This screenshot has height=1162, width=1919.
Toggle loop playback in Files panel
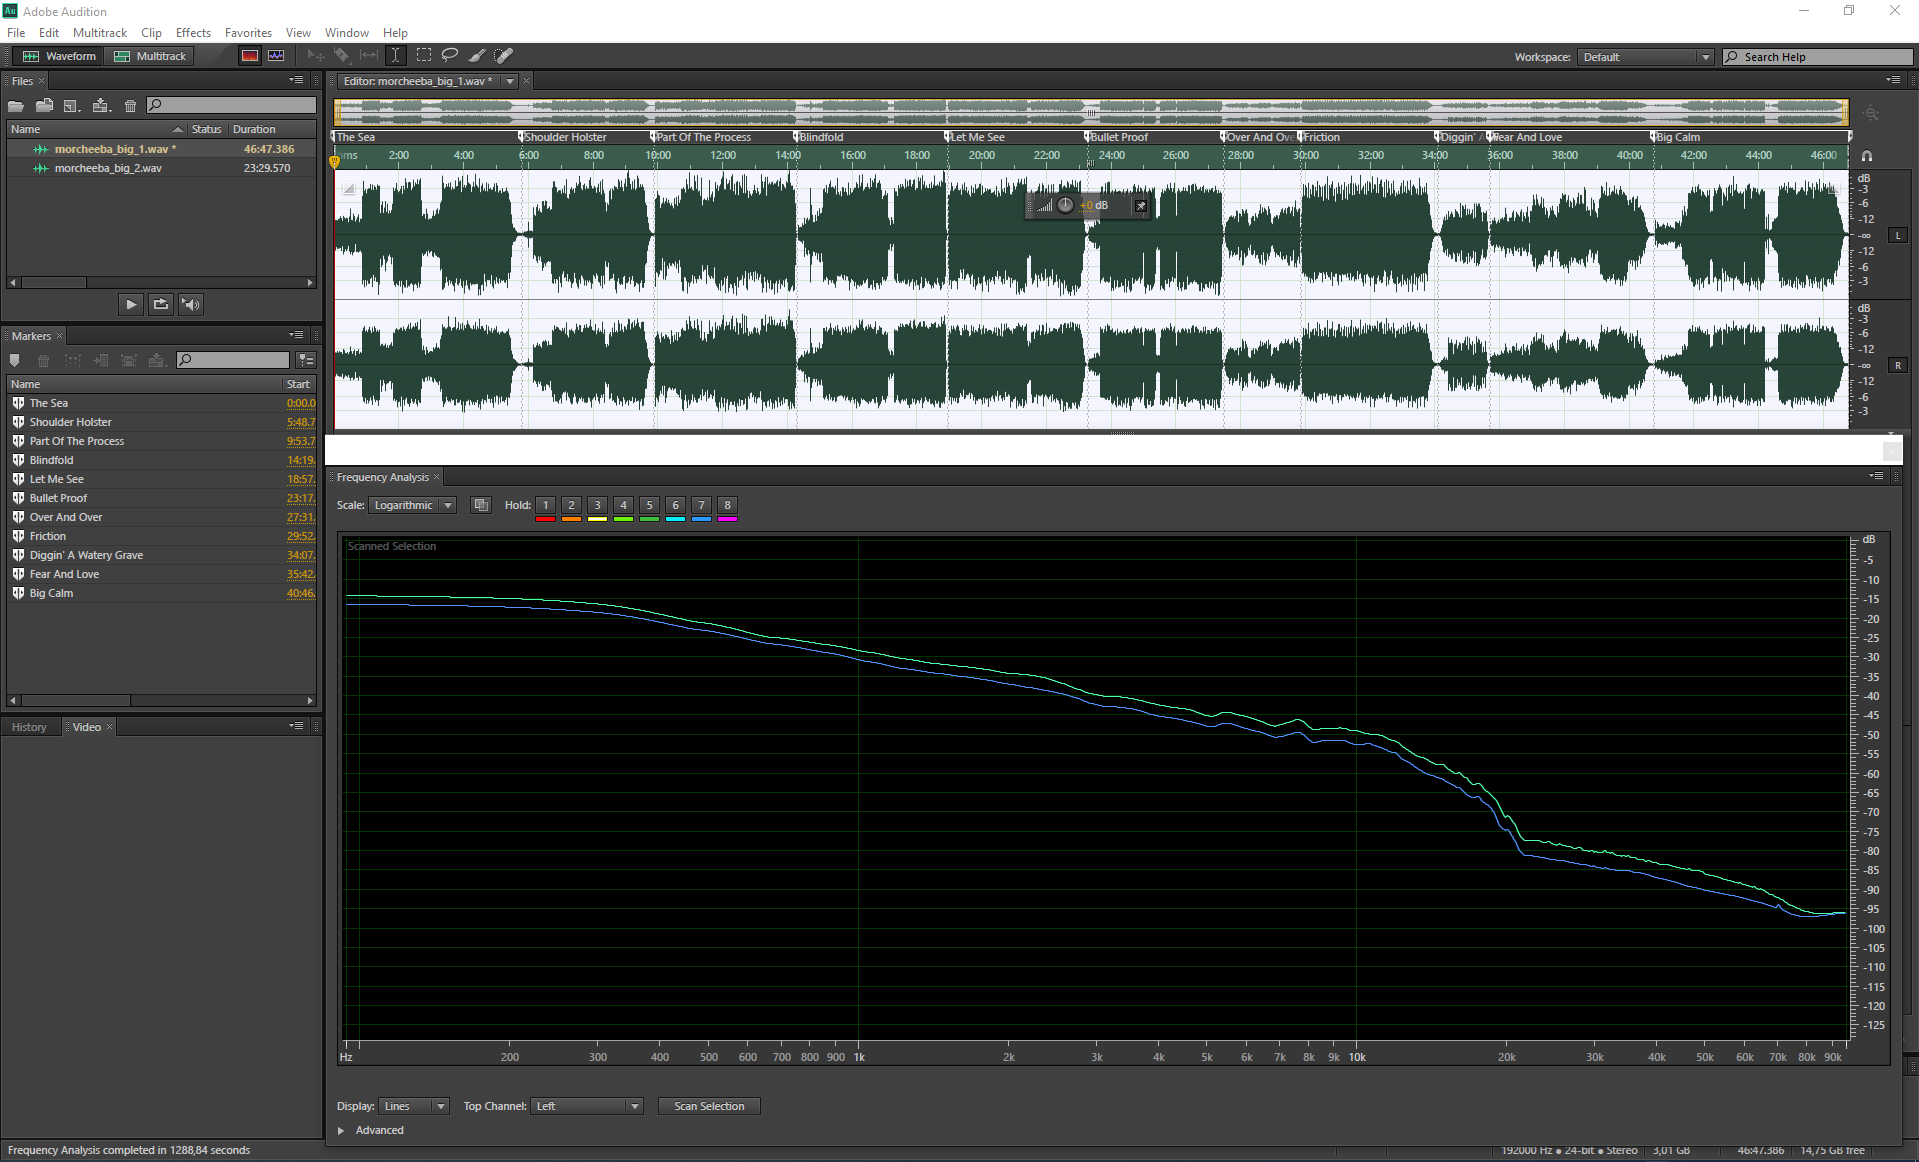click(x=161, y=304)
